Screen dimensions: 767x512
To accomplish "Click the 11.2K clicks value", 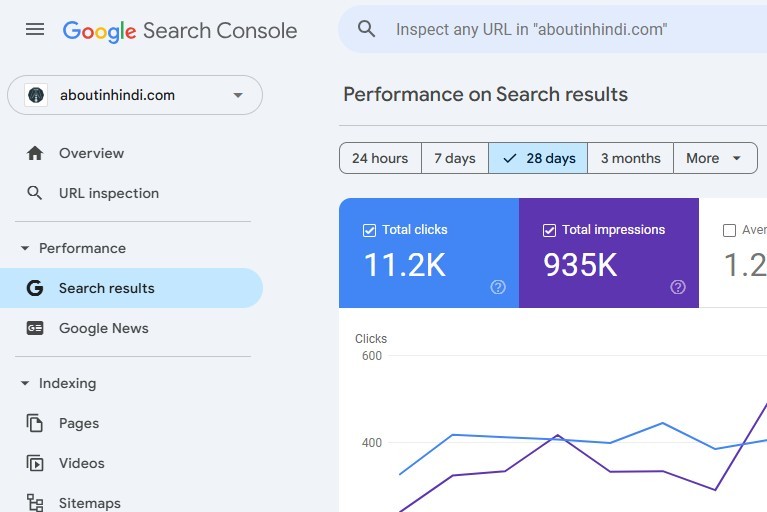I will click(405, 265).
